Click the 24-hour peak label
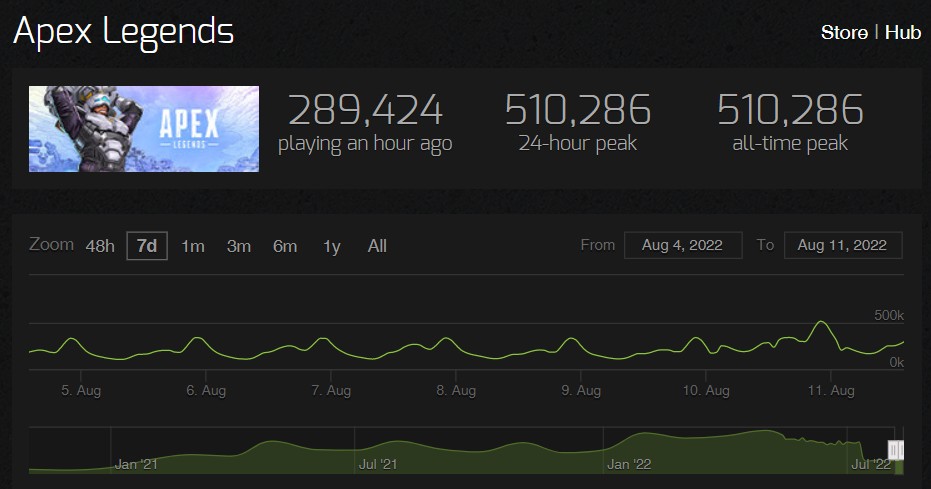Image resolution: width=931 pixels, height=489 pixels. [578, 143]
